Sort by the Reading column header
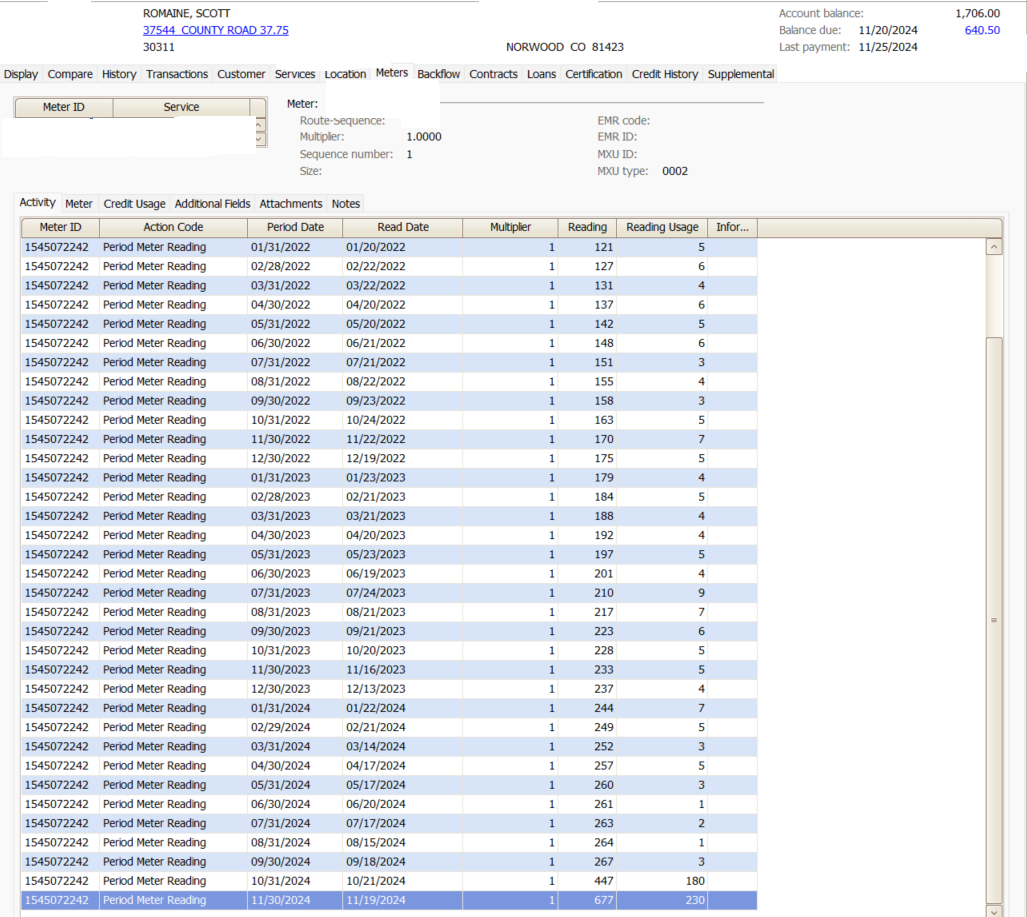 (x=587, y=227)
